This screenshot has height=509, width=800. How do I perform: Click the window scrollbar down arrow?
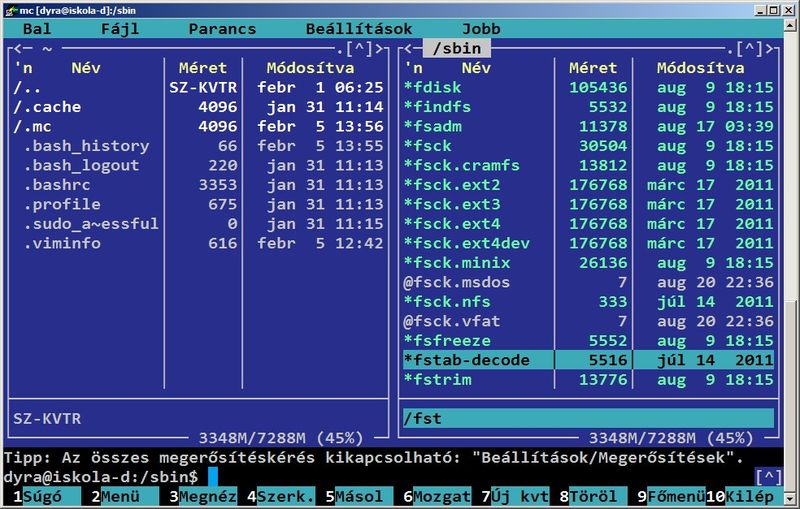790,498
